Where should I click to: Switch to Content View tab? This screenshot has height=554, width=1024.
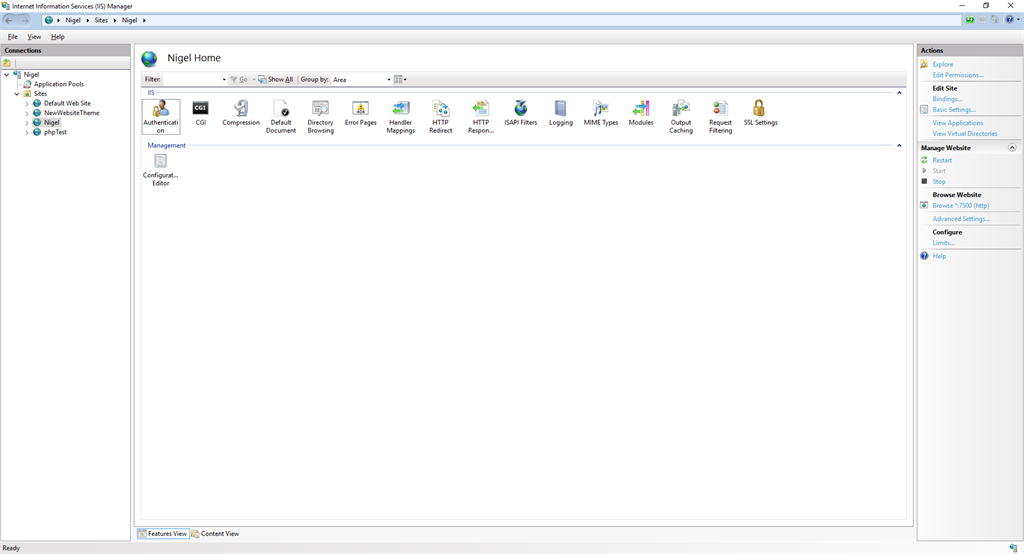(x=215, y=534)
